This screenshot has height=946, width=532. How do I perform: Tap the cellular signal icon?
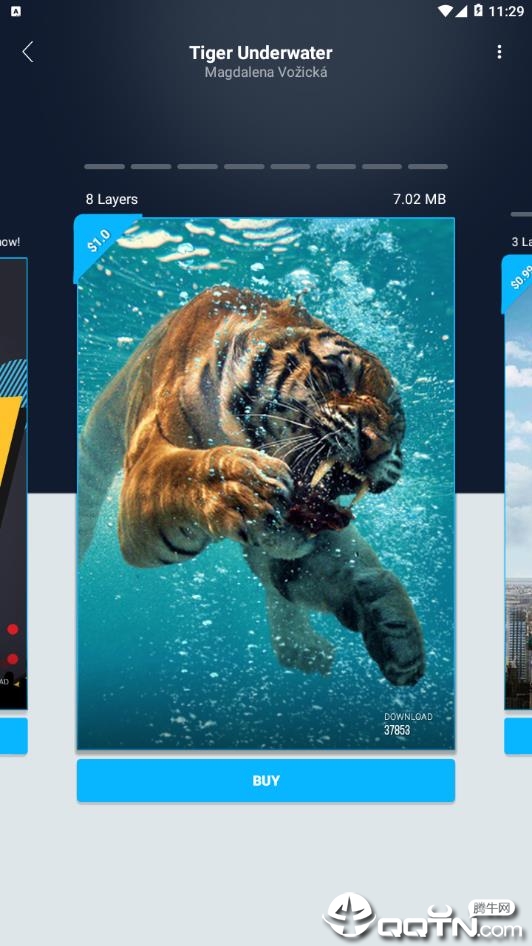463,10
